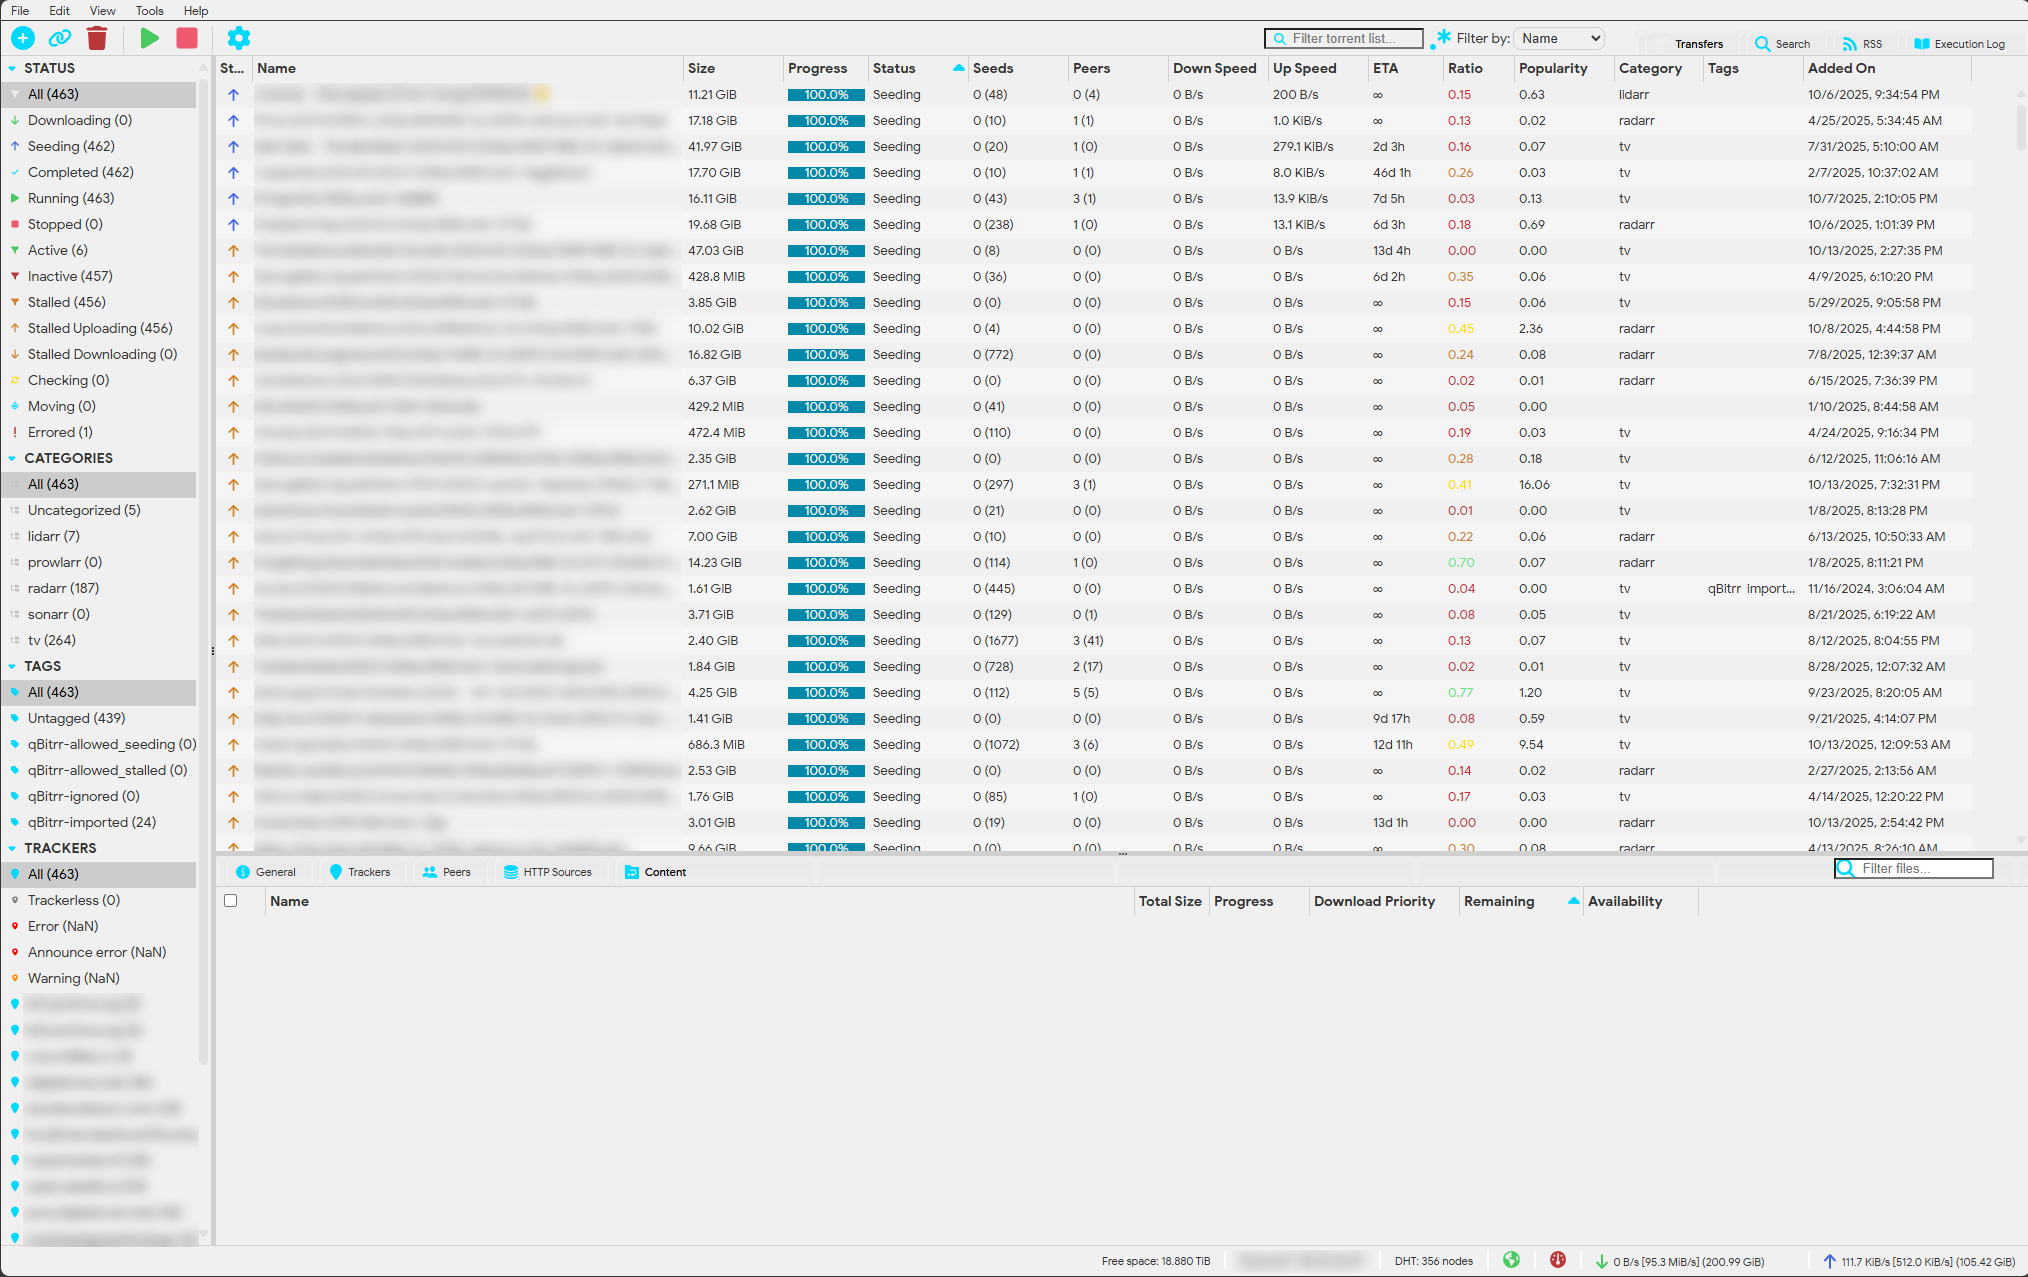Screen dimensions: 2028x1277
Task: Click the Search button
Action: (1781, 43)
